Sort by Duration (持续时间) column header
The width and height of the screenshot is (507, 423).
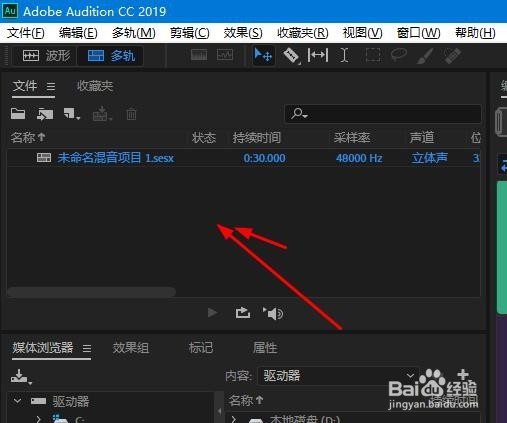(x=256, y=137)
